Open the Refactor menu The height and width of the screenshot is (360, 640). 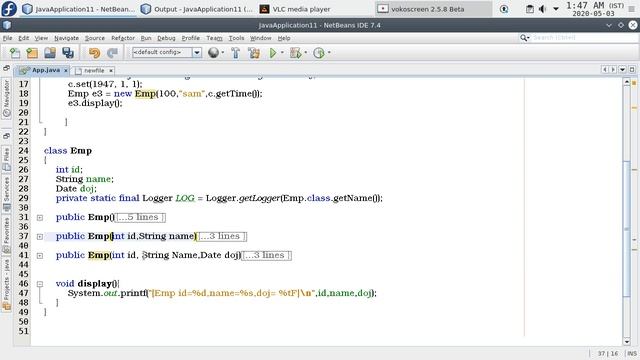coord(123,38)
